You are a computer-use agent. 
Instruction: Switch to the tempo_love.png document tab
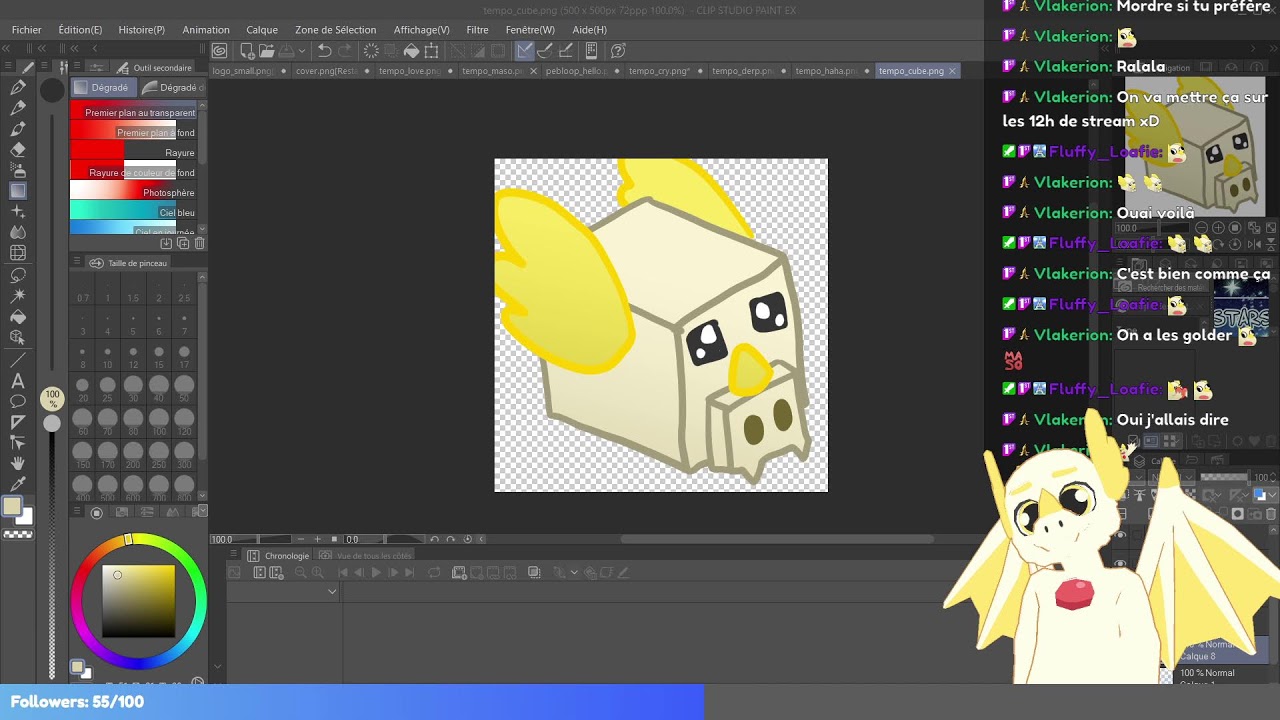click(410, 71)
